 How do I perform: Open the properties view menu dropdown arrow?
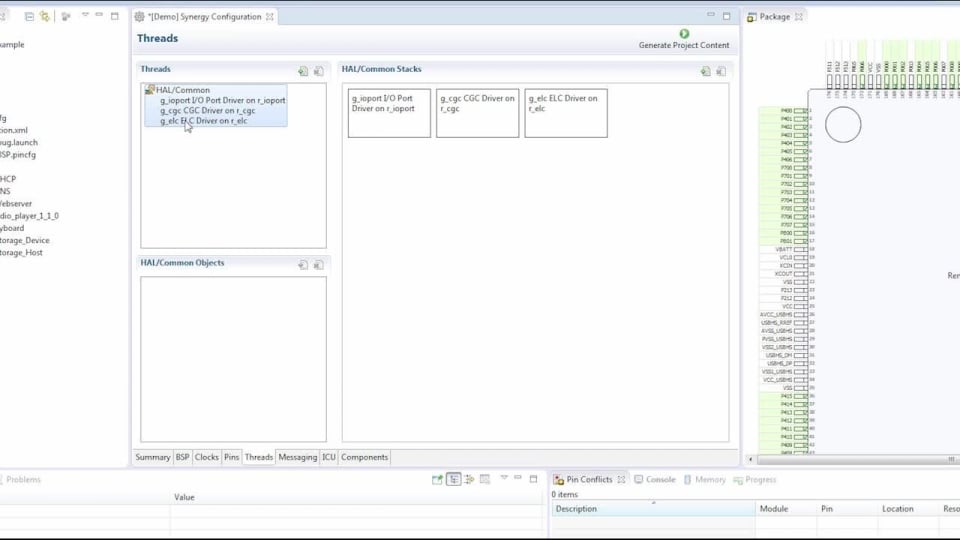click(x=504, y=479)
